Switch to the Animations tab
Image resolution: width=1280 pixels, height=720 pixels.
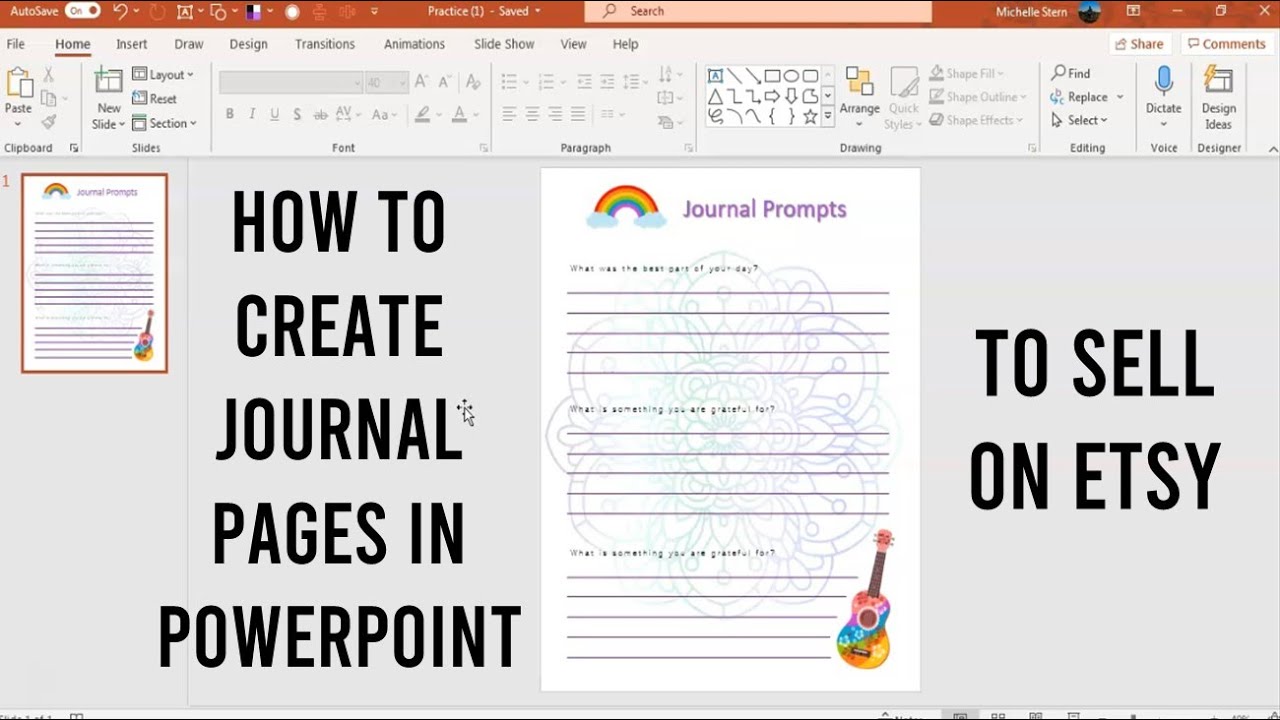tap(414, 44)
